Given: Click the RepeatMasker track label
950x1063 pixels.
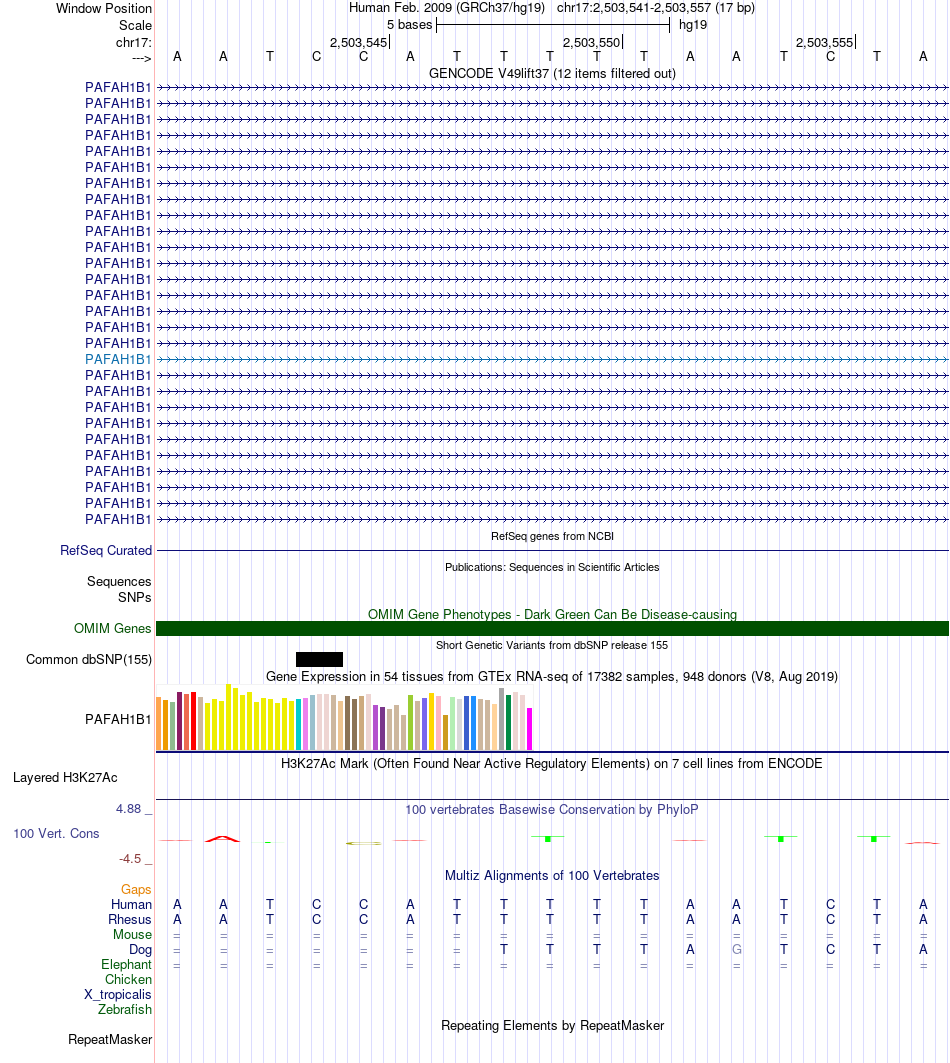Looking at the screenshot, I should (110, 1039).
